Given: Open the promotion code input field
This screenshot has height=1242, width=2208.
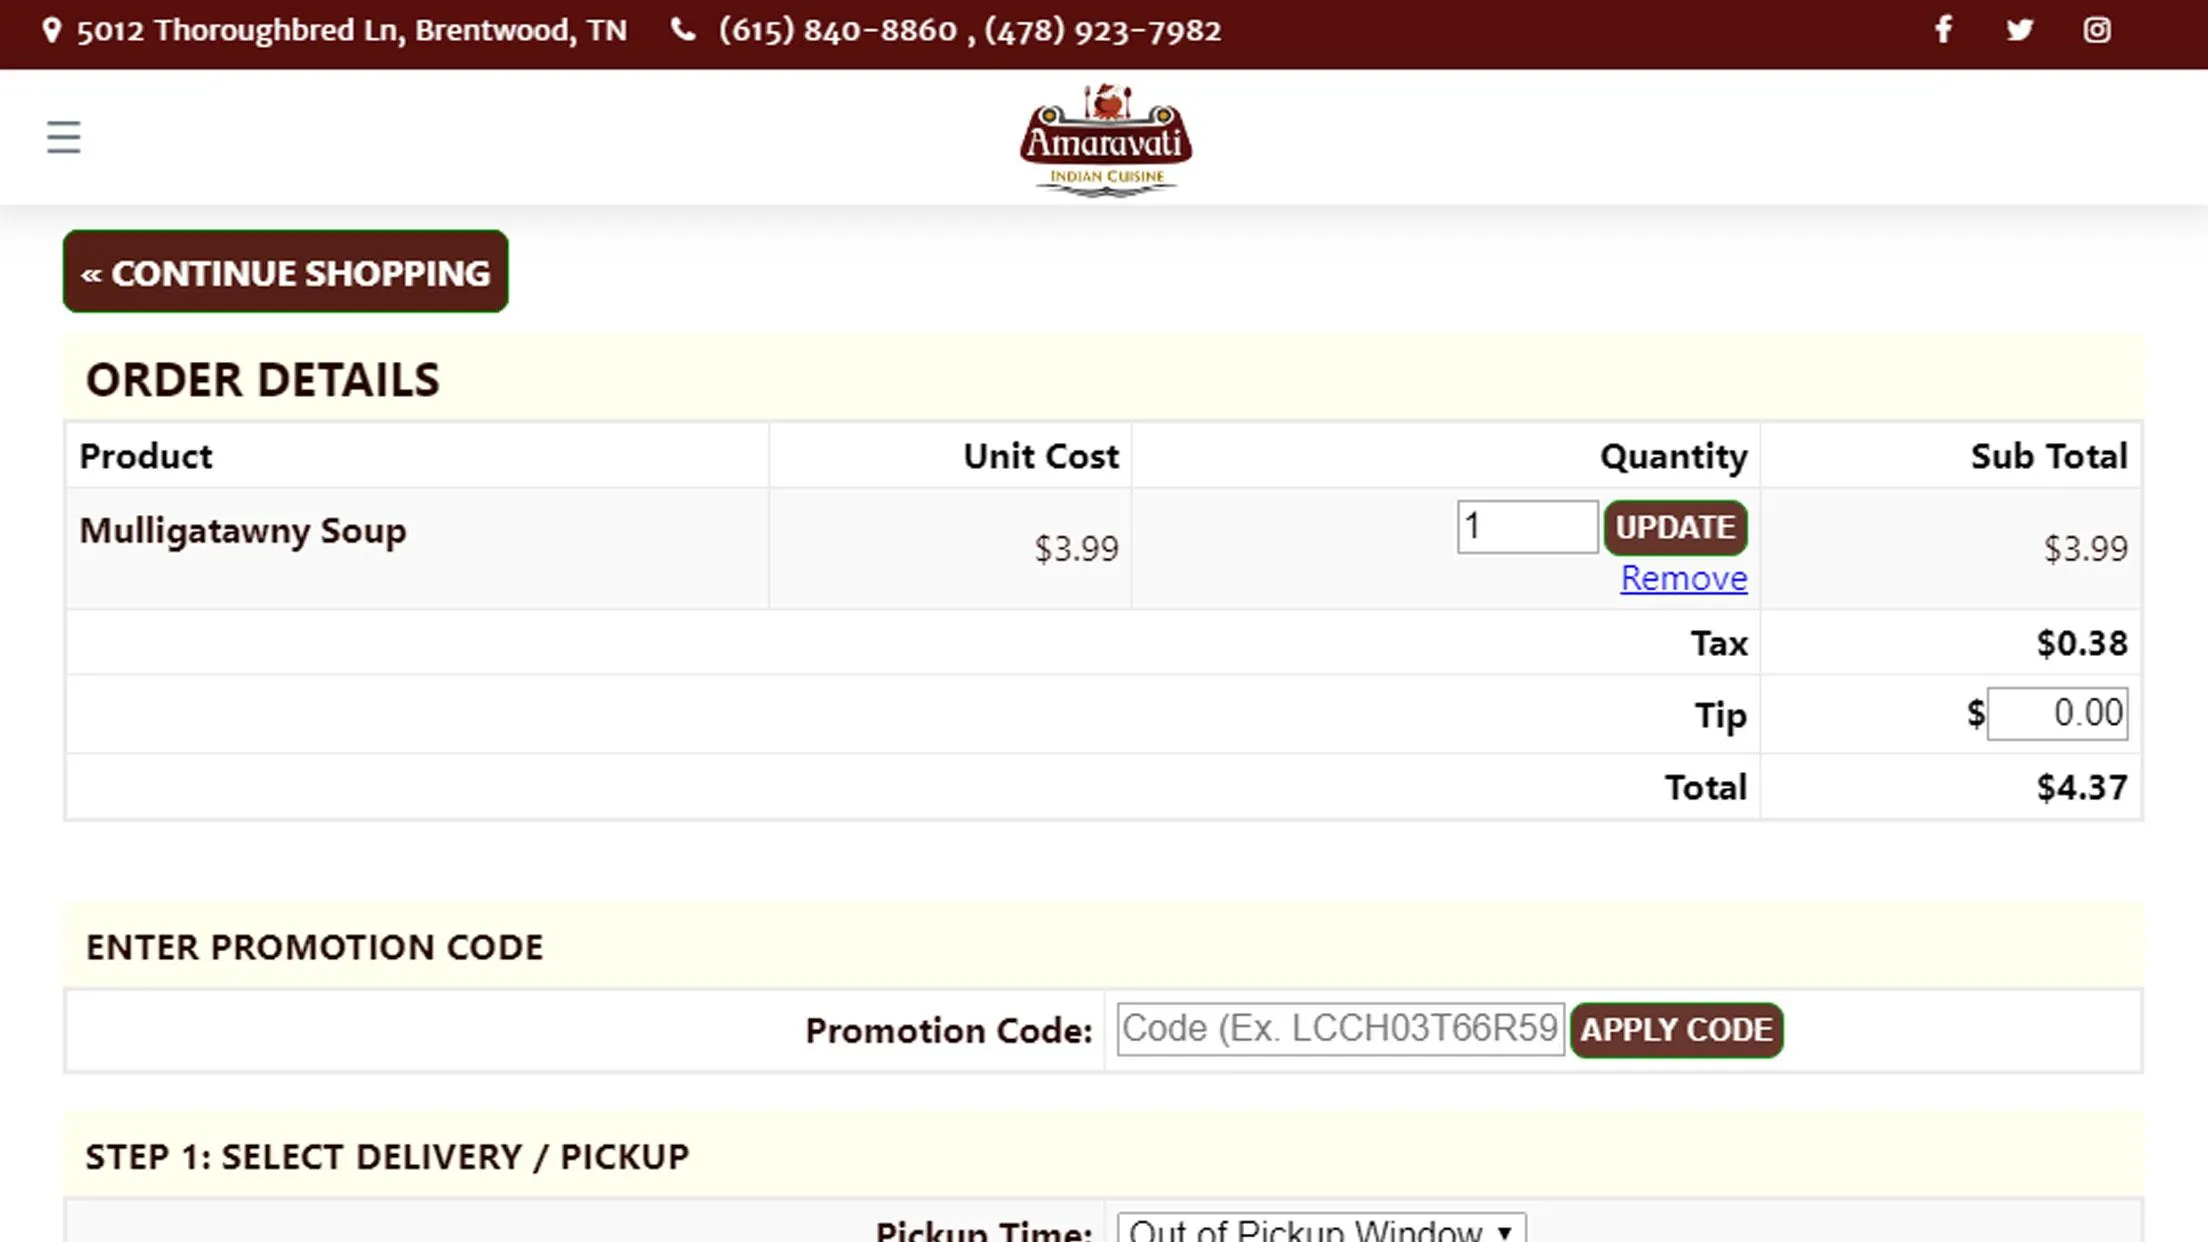Looking at the screenshot, I should click(x=1339, y=1030).
